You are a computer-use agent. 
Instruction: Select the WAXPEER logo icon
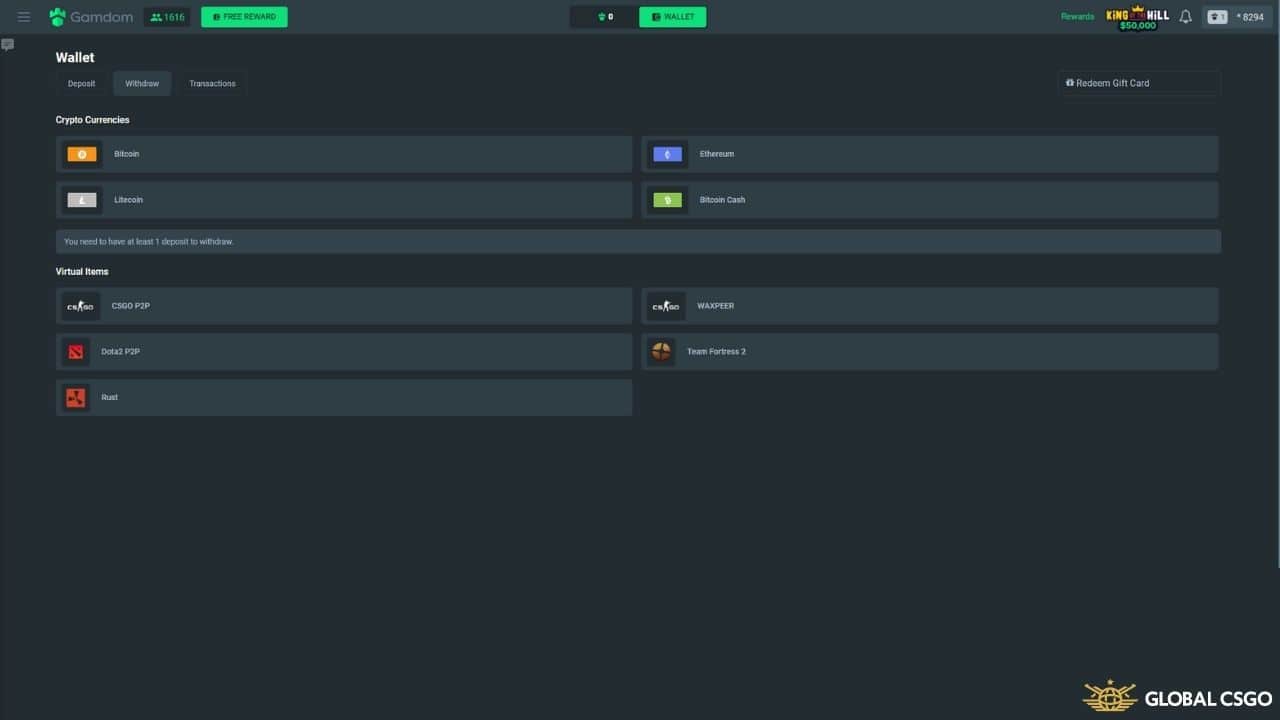click(x=665, y=306)
